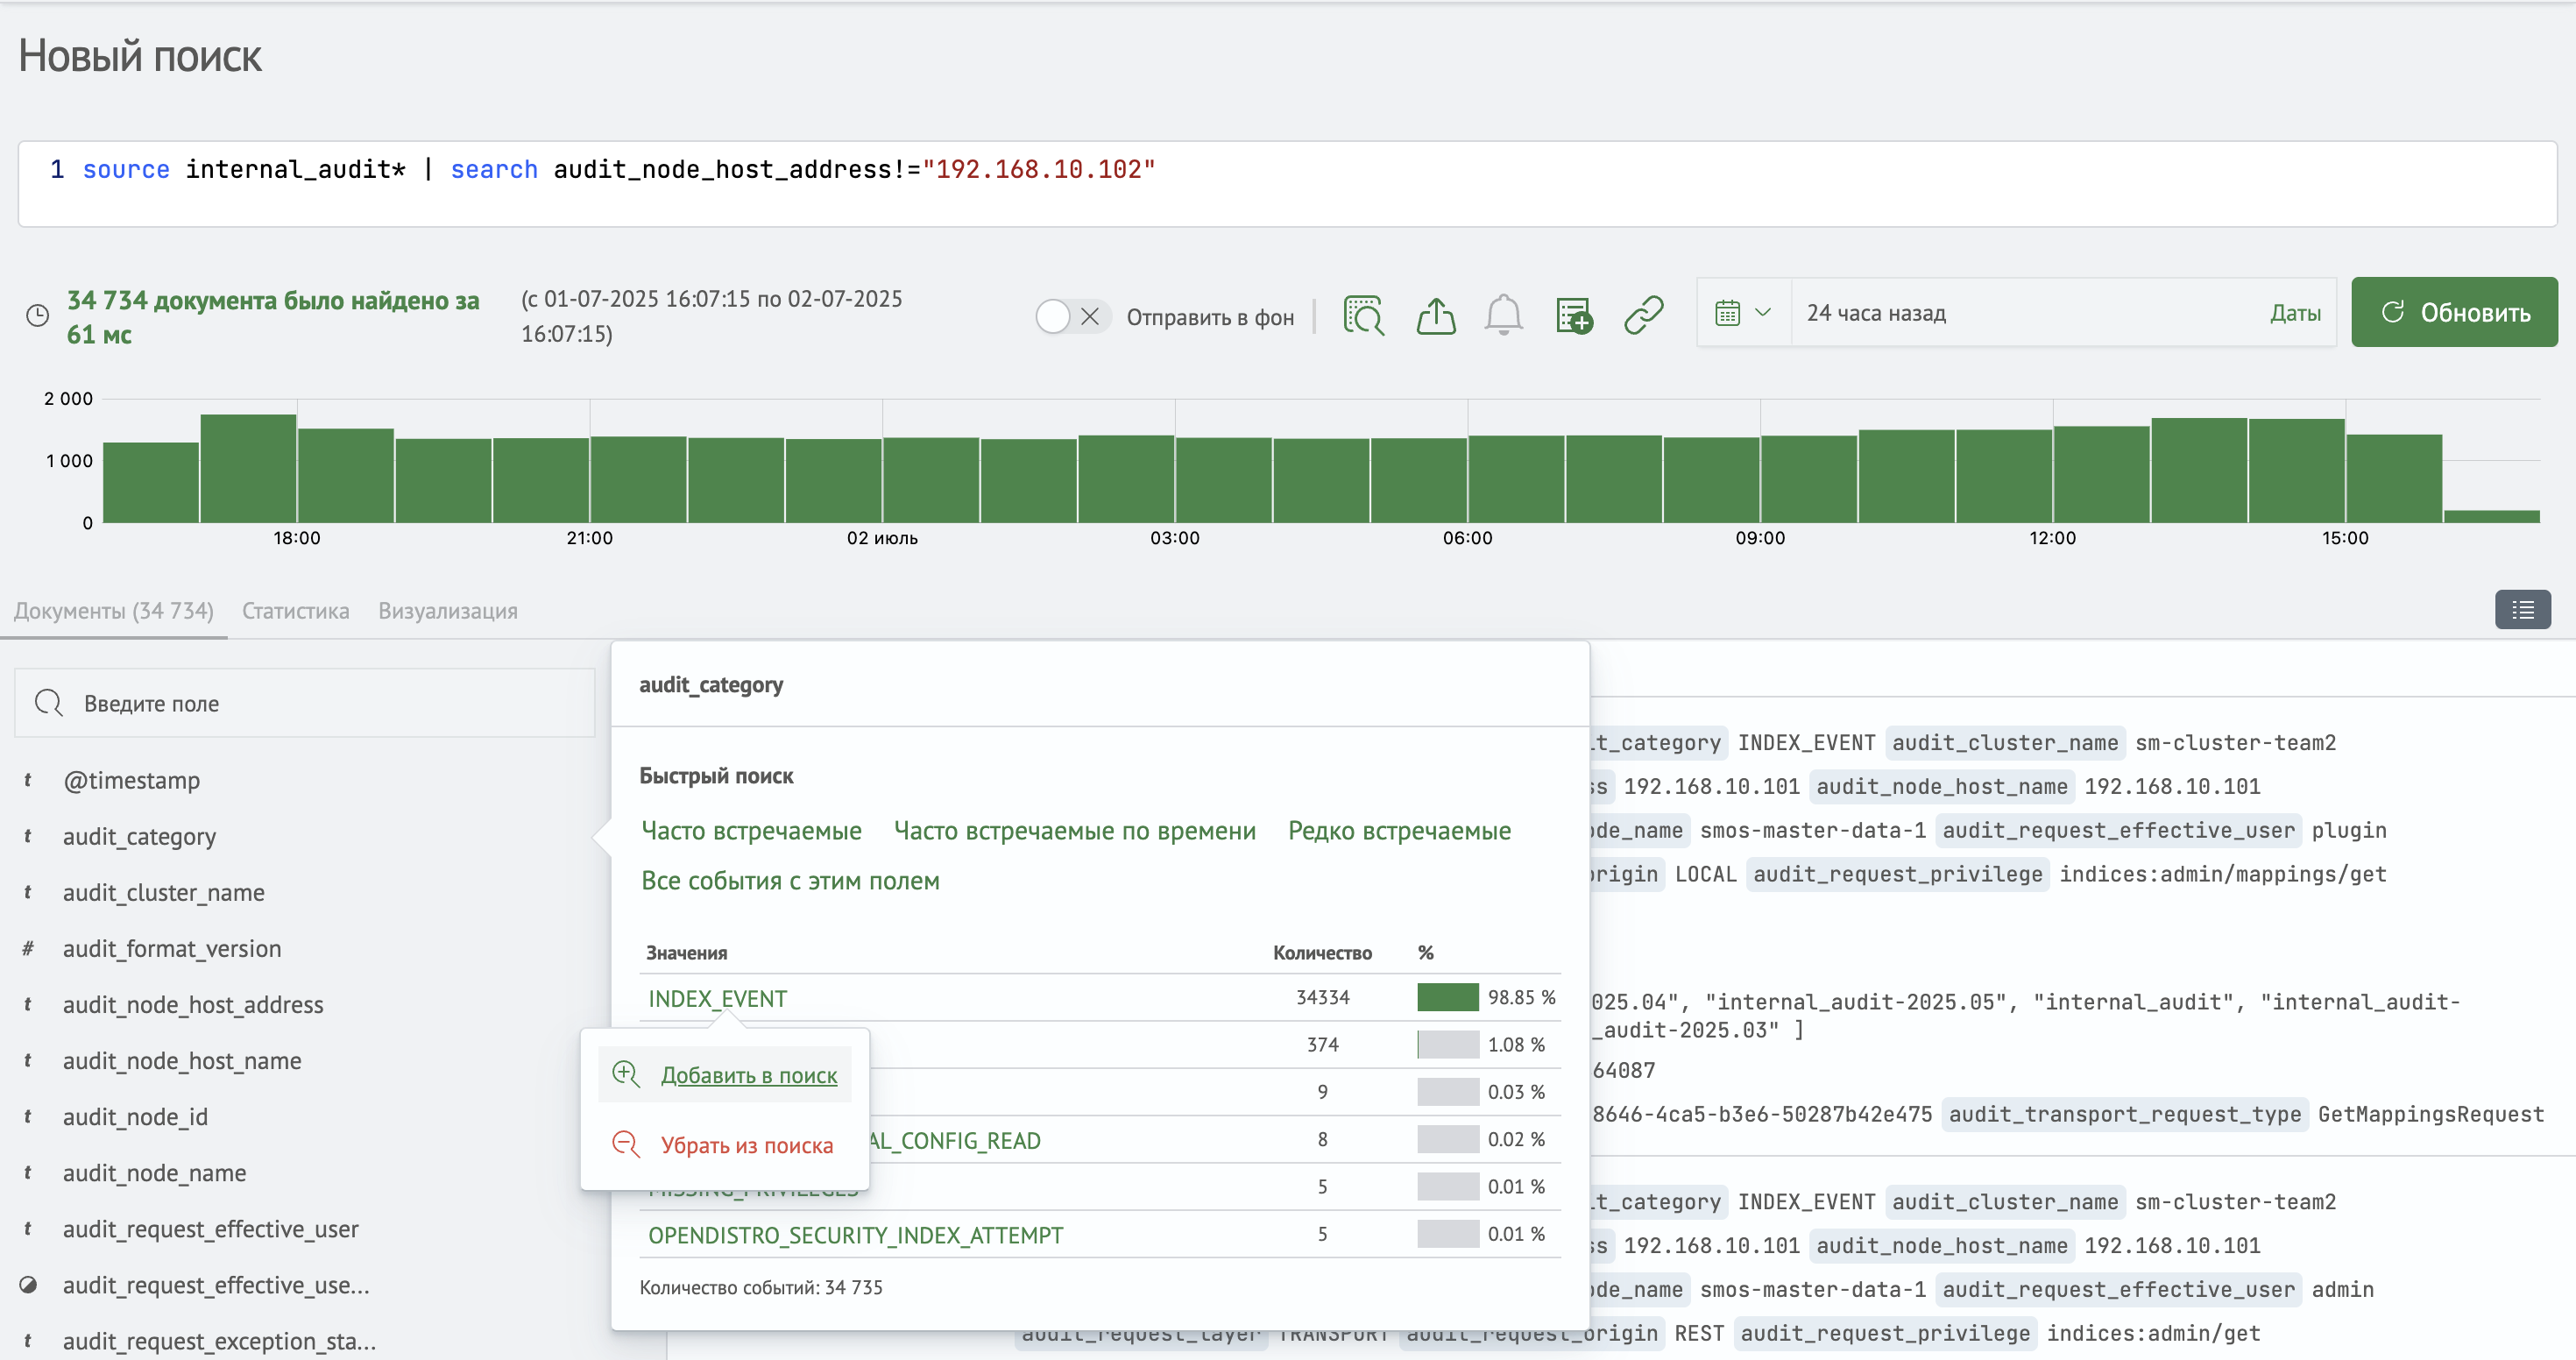Select the audit_format_version field

171,948
